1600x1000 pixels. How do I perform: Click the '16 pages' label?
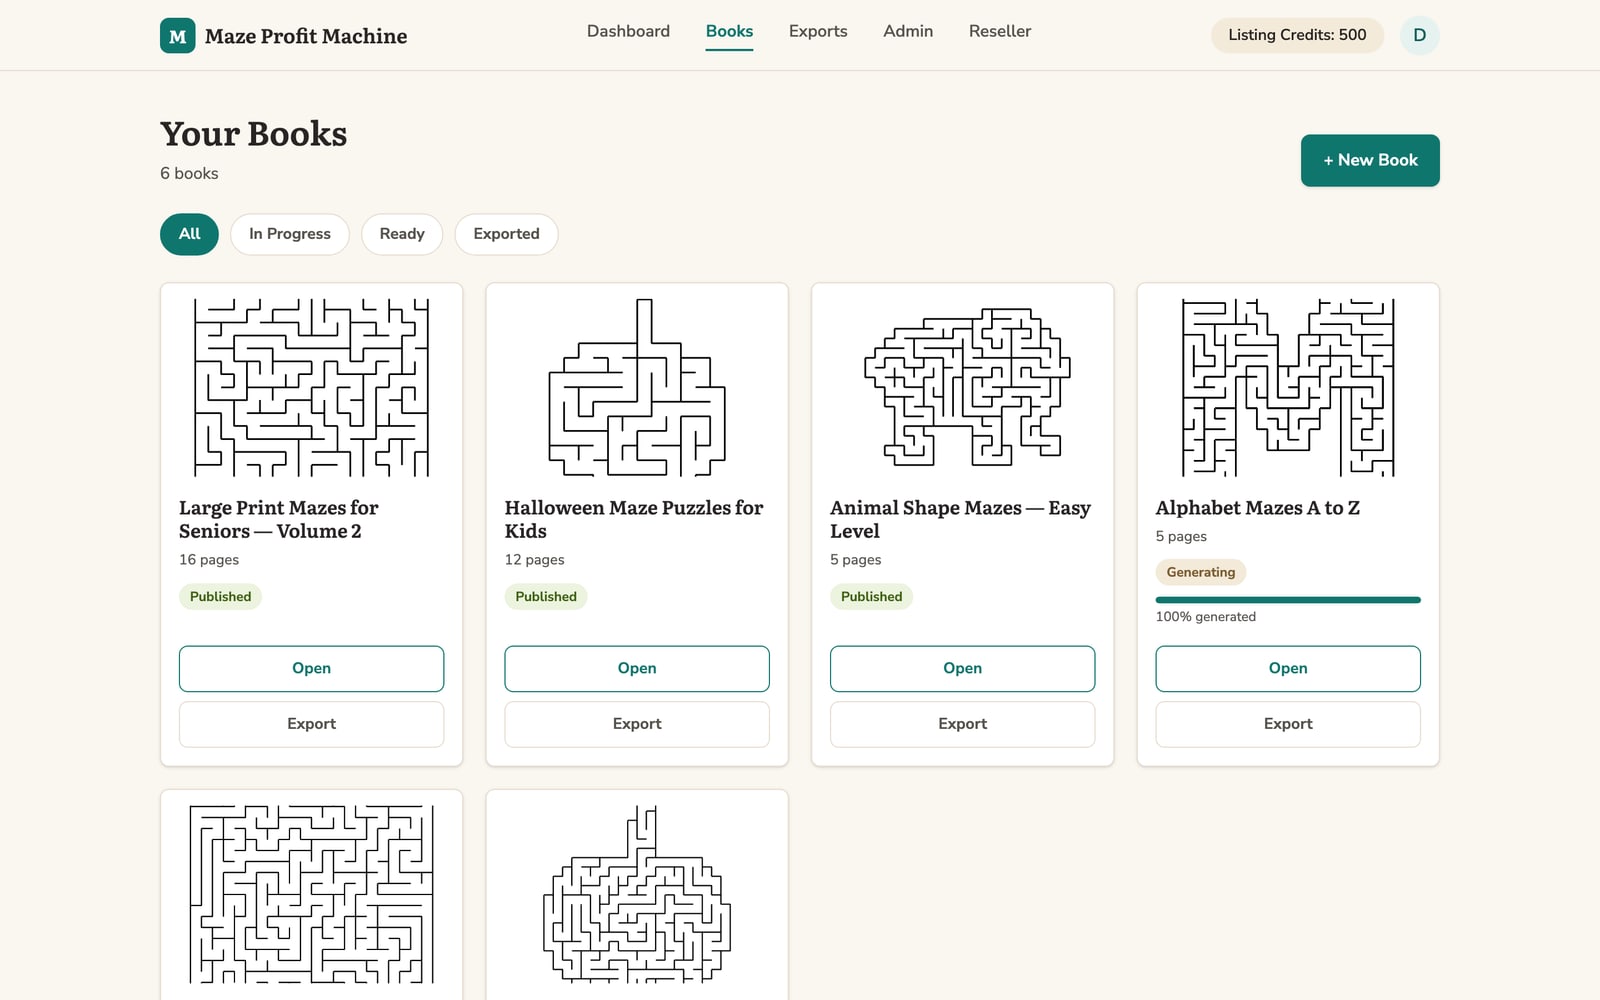click(x=209, y=560)
